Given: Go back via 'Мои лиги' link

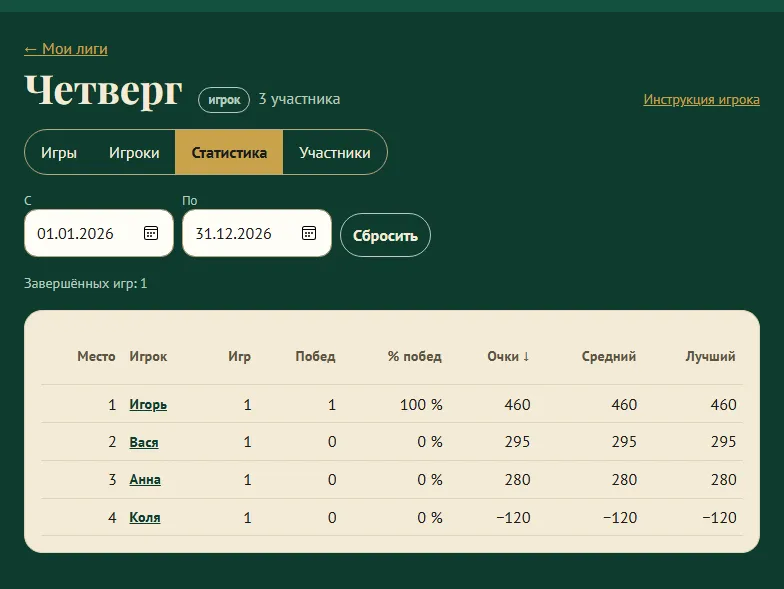Looking at the screenshot, I should pos(66,49).
